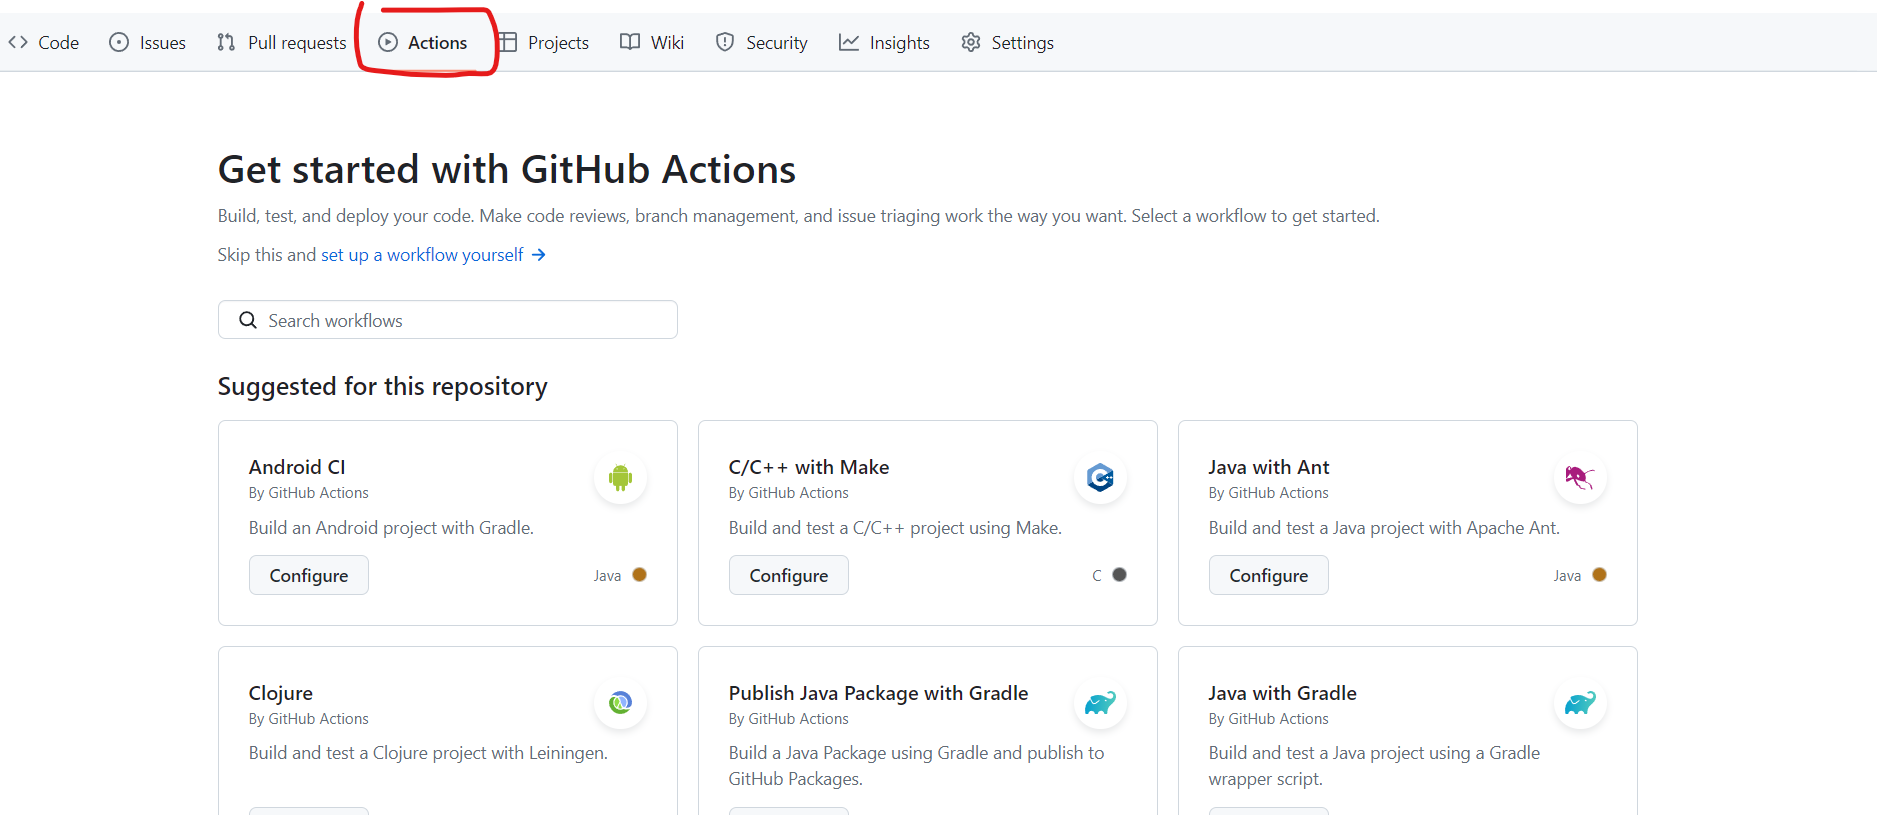
Task: Click Gradle elephant logo on Java with Gradle card
Action: pyautogui.click(x=1580, y=703)
